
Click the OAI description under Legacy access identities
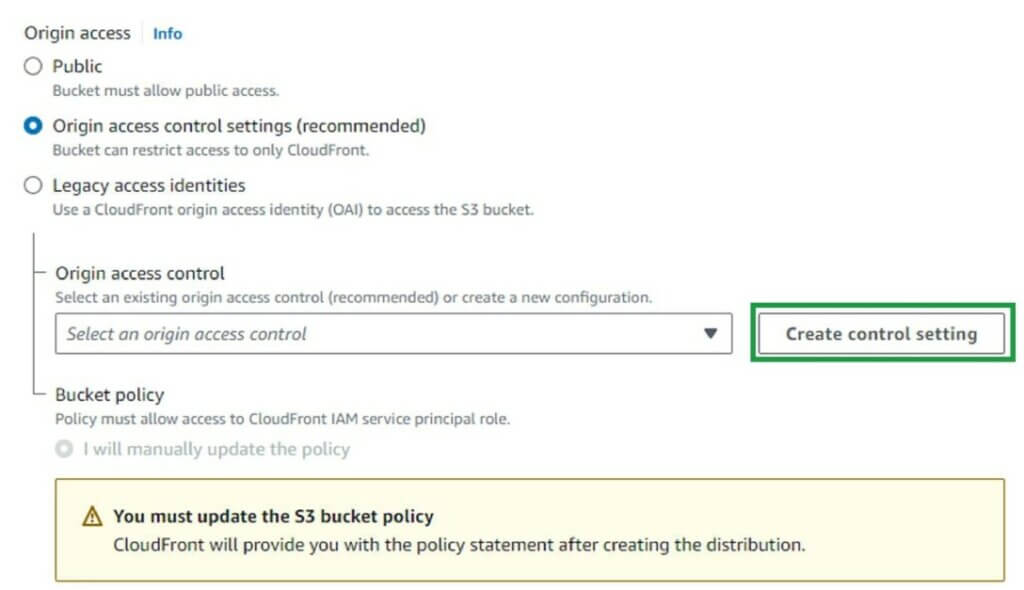coord(292,210)
